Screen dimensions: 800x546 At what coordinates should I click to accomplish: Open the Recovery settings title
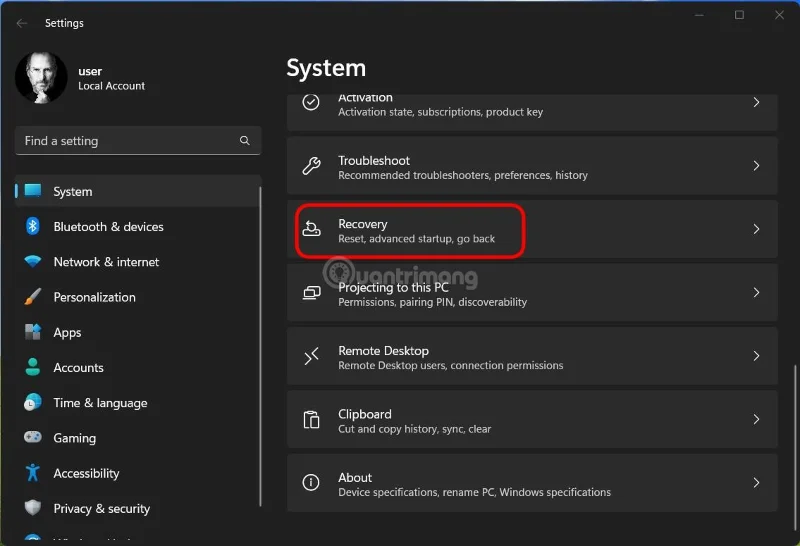click(363, 224)
